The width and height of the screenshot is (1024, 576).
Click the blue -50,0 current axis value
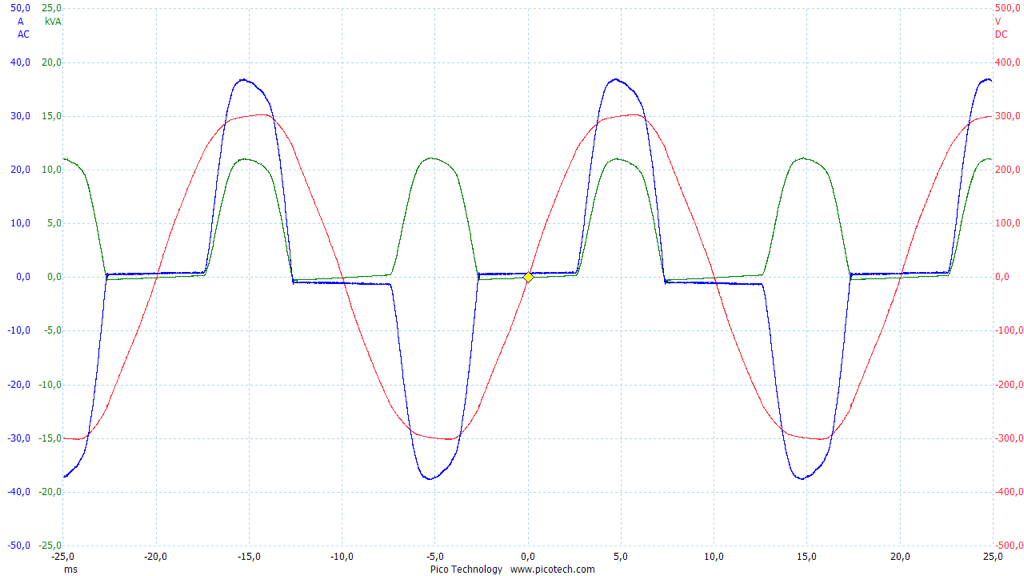click(x=19, y=545)
